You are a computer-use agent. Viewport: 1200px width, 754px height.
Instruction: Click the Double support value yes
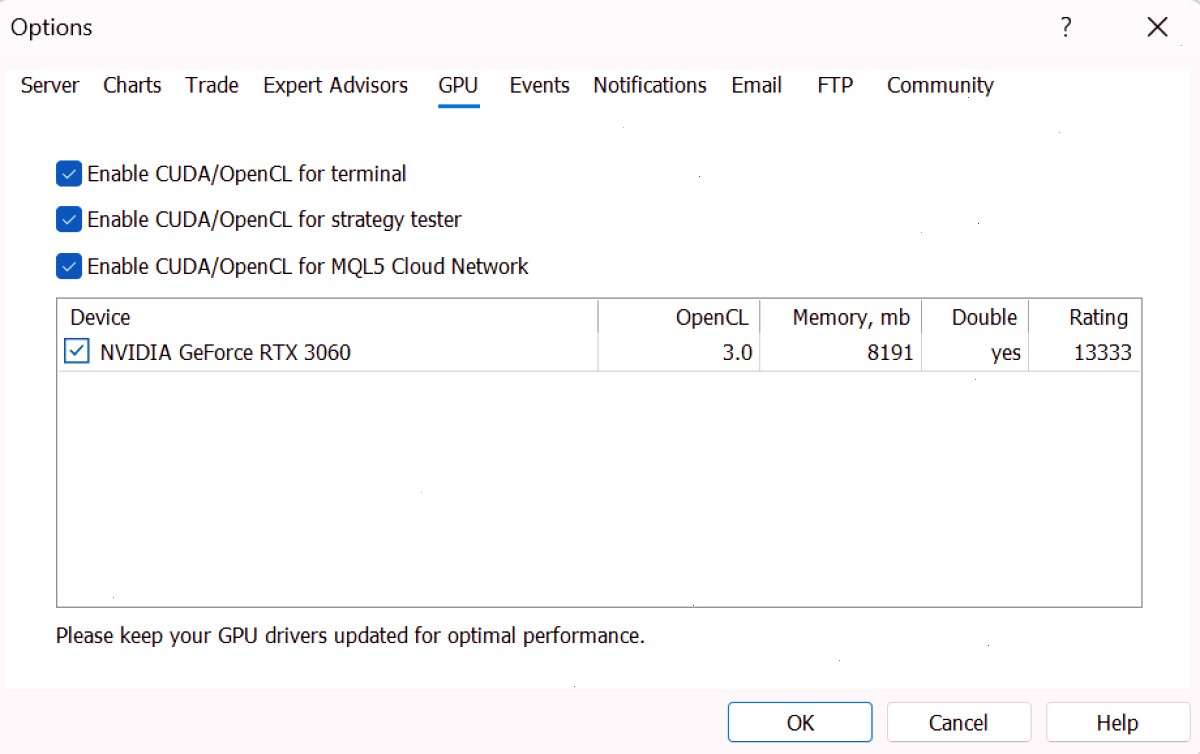[1006, 353]
